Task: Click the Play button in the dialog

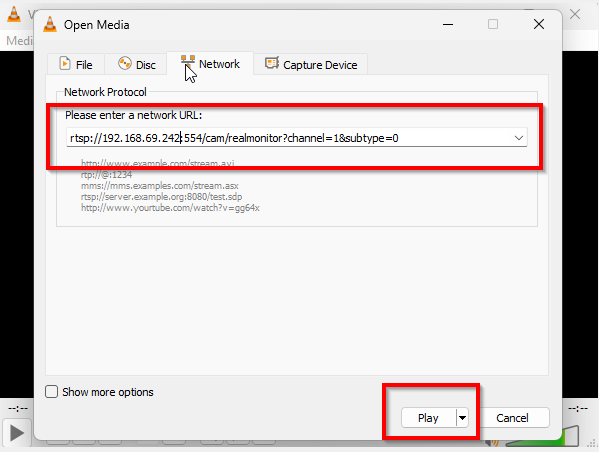Action: pos(428,418)
